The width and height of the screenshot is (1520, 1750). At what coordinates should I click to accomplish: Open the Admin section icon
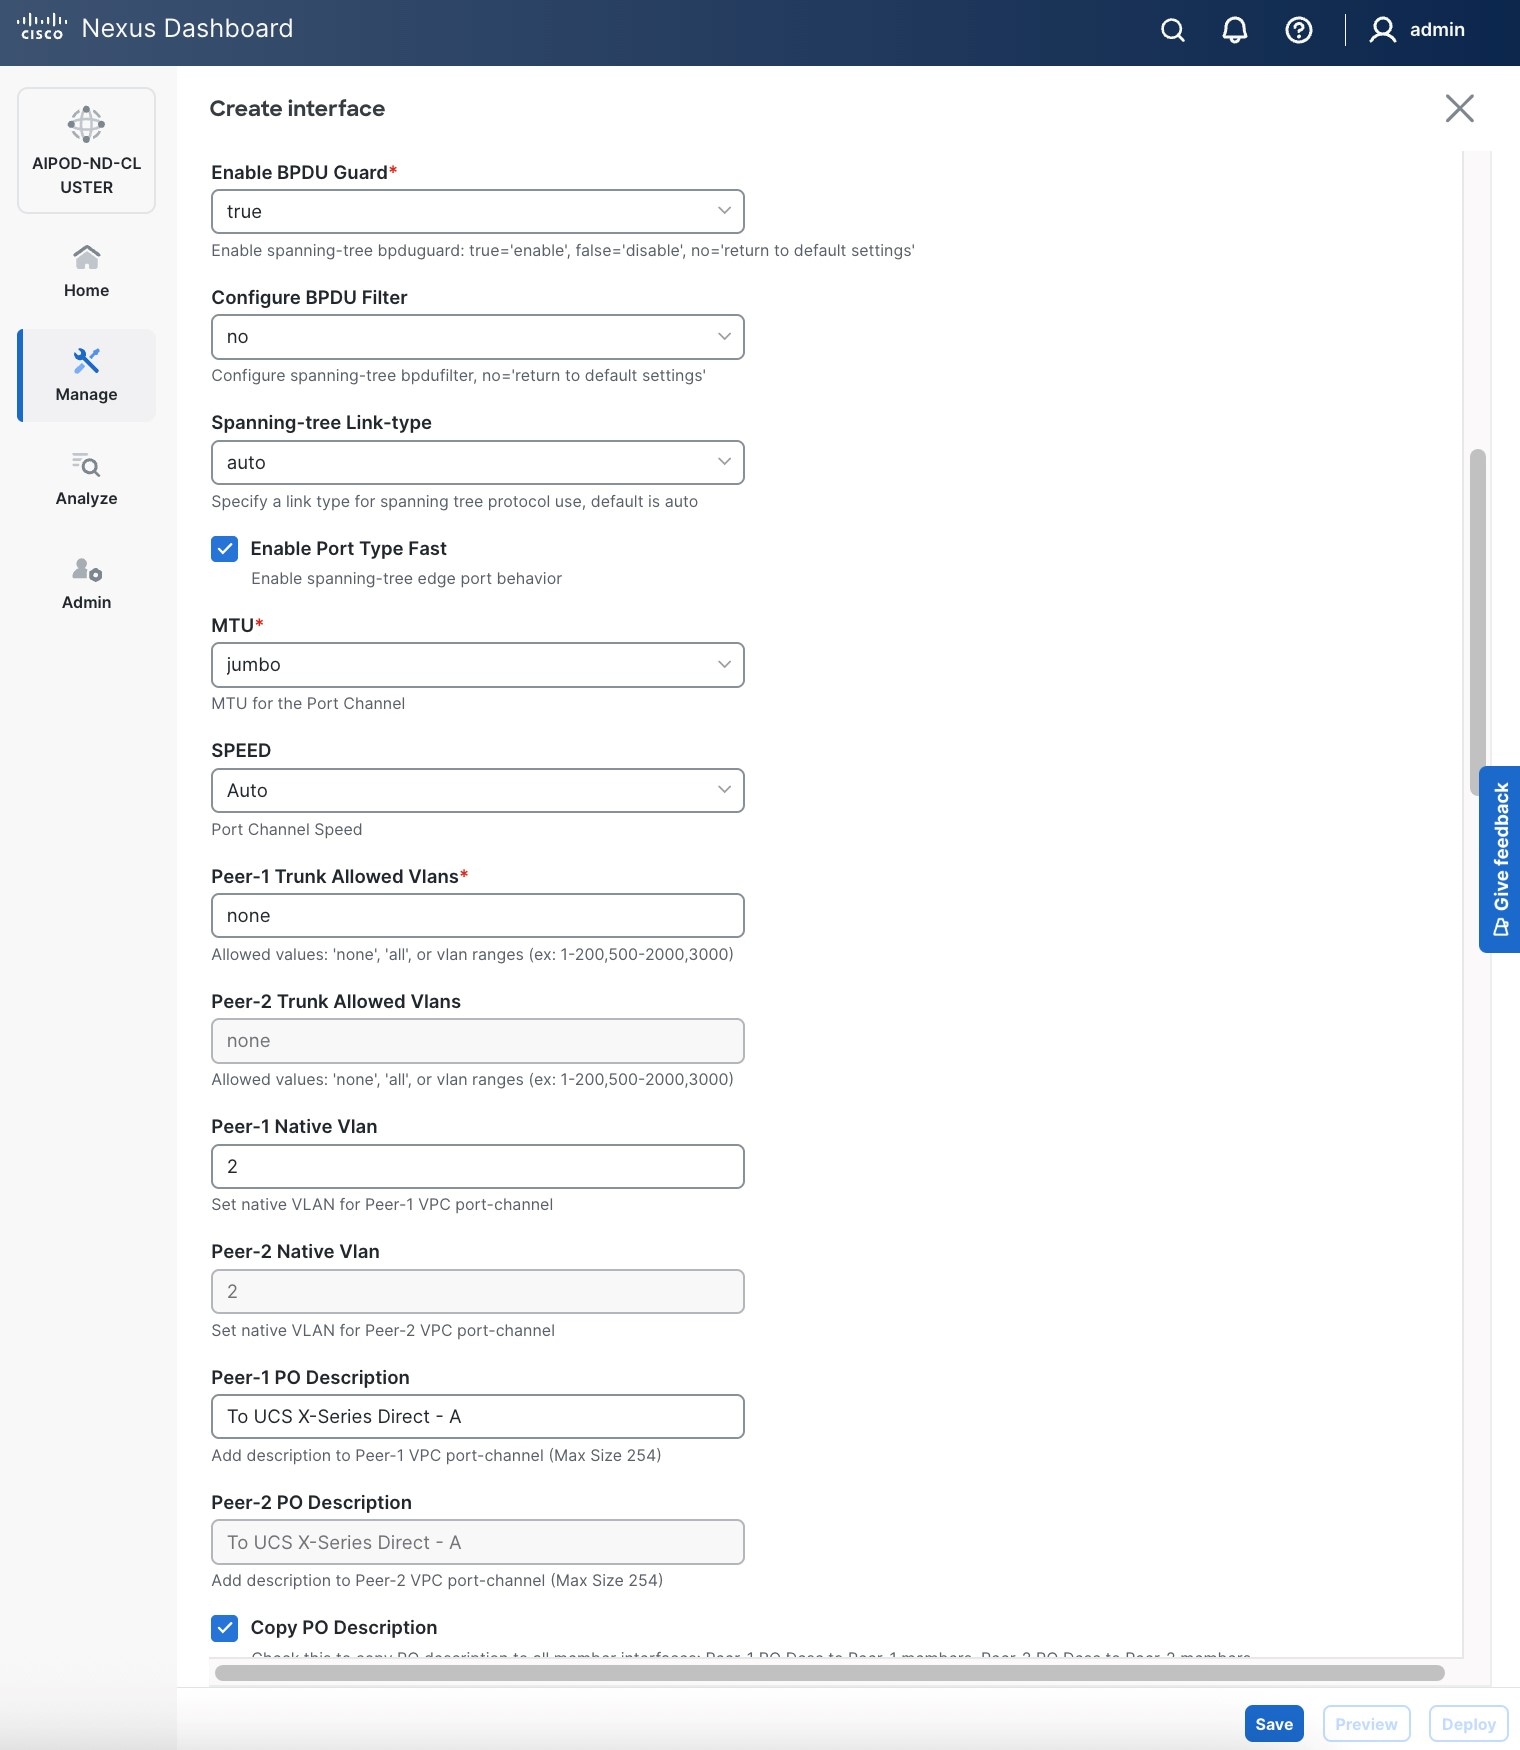(86, 582)
